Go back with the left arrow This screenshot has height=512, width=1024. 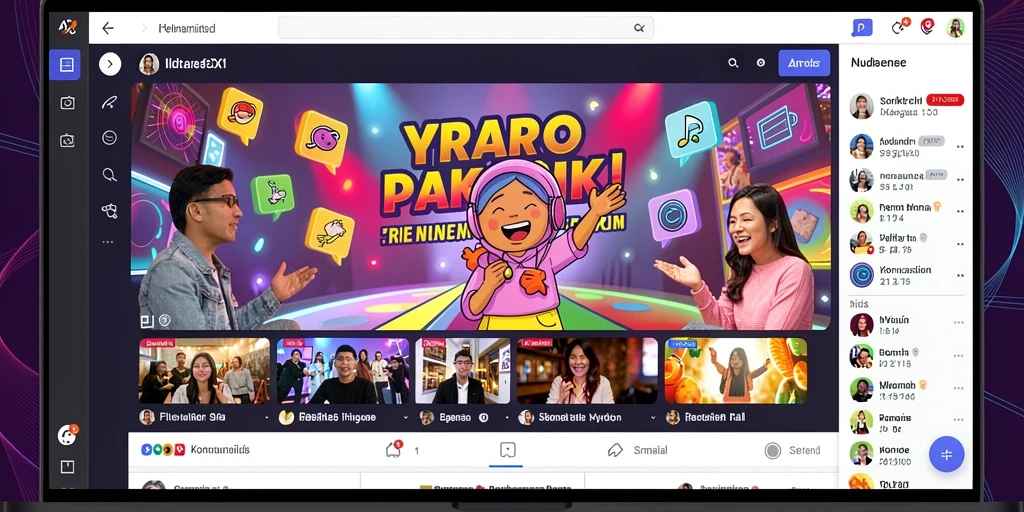(x=108, y=28)
